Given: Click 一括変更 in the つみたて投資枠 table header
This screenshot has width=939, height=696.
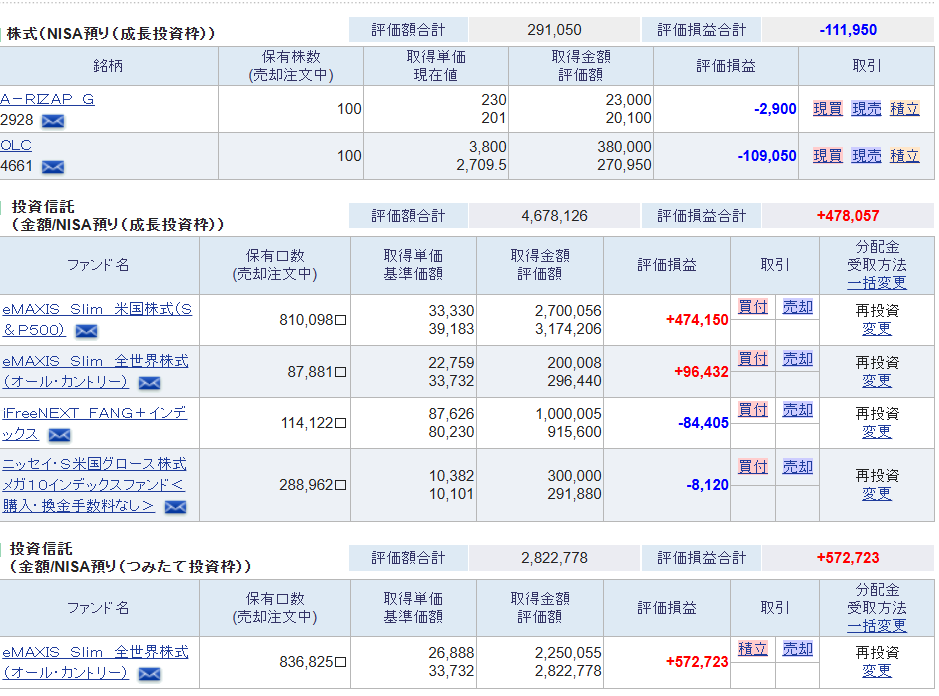Looking at the screenshot, I should click(x=876, y=626).
